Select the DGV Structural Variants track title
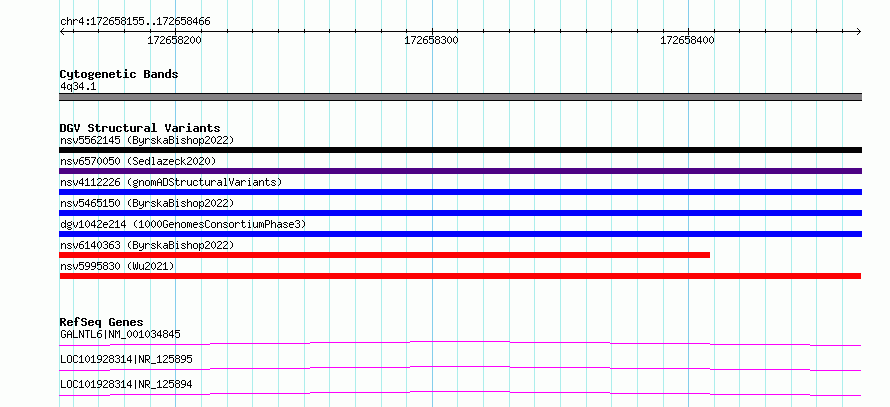This screenshot has width=890, height=407. [140, 128]
